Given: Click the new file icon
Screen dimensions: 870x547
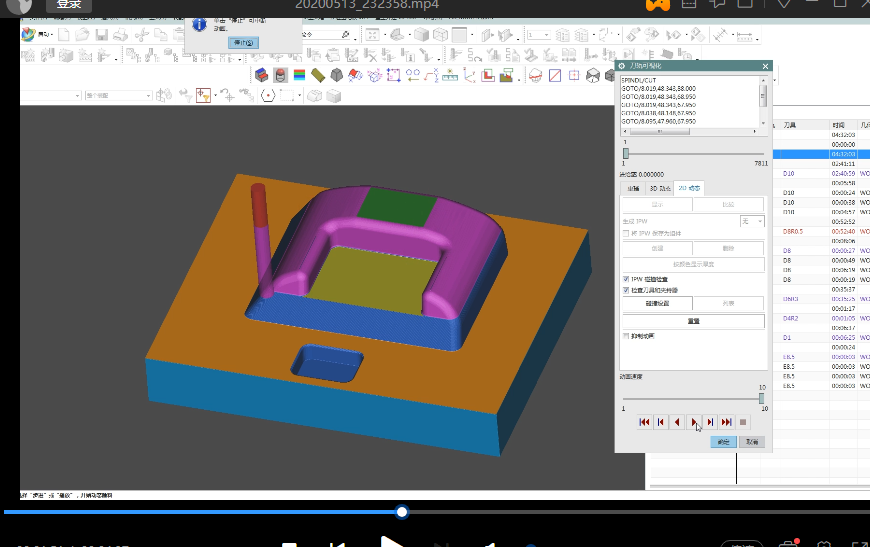Looking at the screenshot, I should (x=64, y=34).
